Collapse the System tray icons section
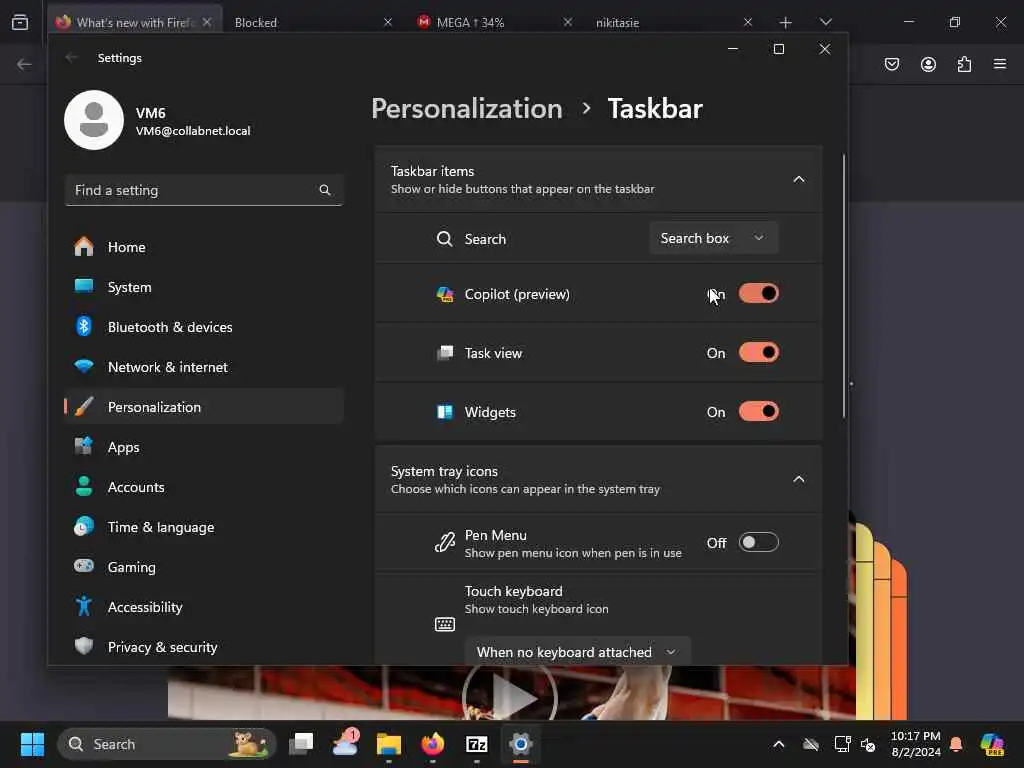The image size is (1024, 768). pyautogui.click(x=799, y=479)
